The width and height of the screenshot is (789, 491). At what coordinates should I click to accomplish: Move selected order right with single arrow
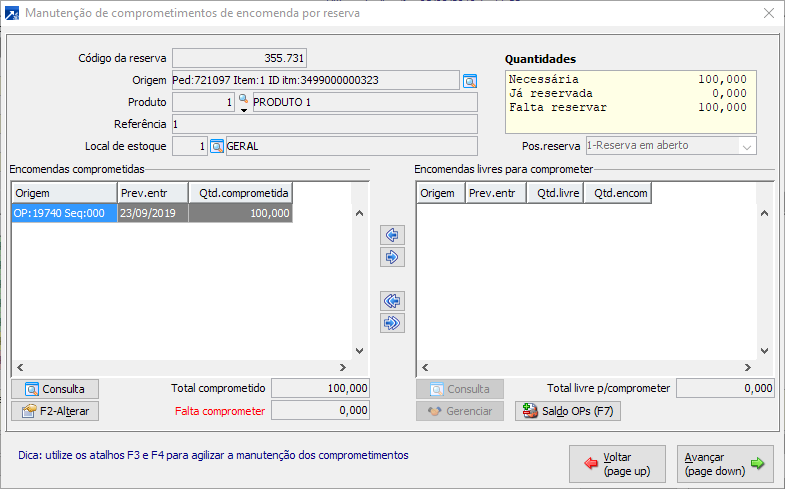392,257
